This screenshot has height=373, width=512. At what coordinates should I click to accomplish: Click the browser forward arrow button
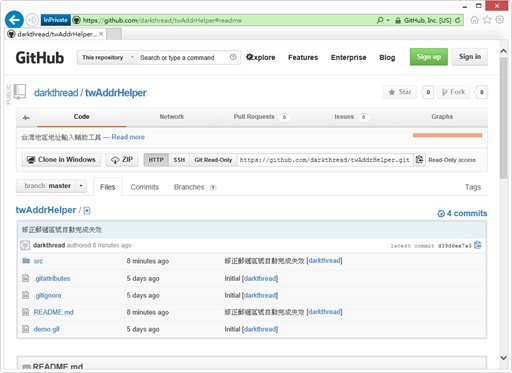coord(32,20)
